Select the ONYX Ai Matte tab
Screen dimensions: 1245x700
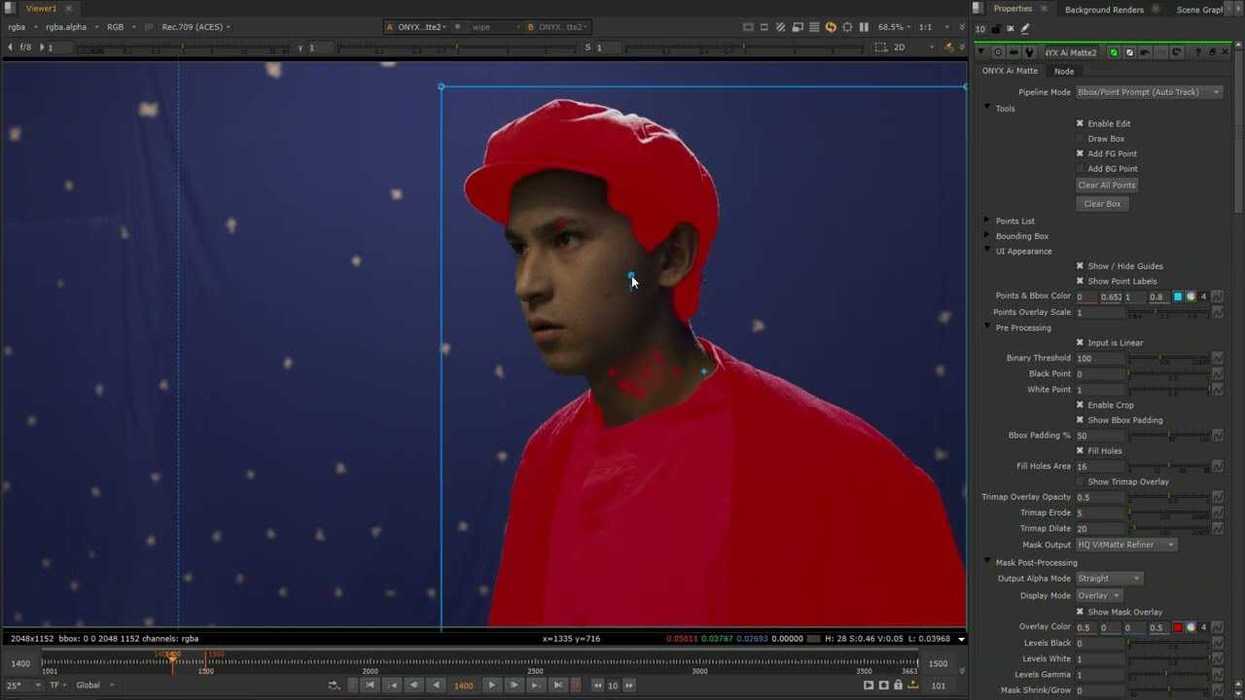[1010, 71]
